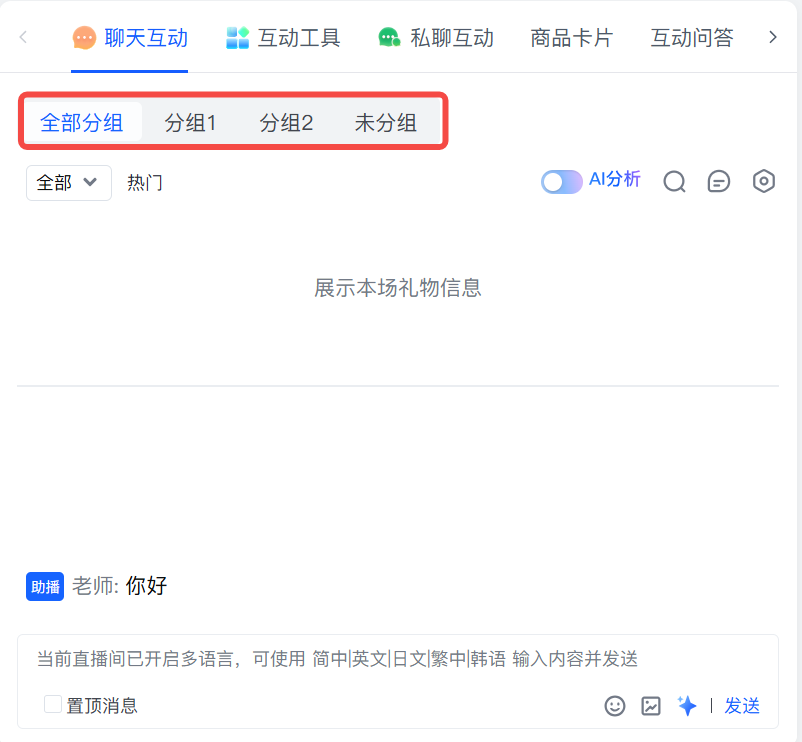Switch to the 互动工具 tab

[283, 38]
